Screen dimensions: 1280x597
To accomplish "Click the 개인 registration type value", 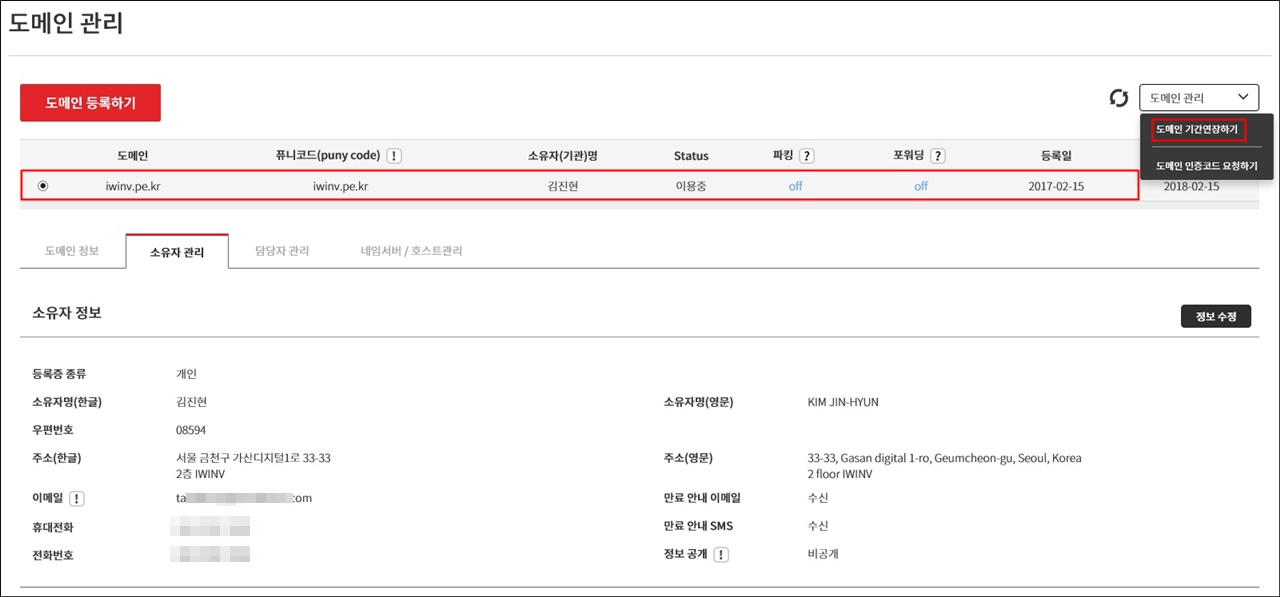I will 186,374.
